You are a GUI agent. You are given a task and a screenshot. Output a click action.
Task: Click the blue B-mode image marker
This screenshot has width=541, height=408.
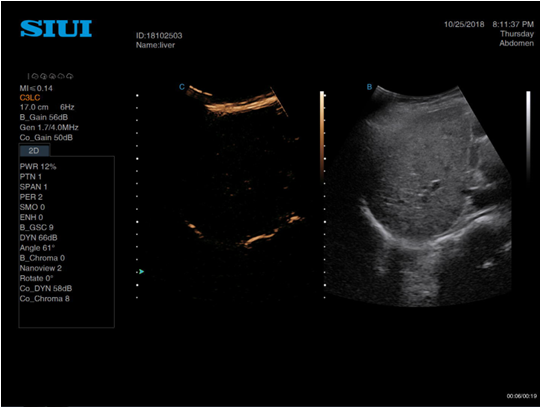pos(369,87)
